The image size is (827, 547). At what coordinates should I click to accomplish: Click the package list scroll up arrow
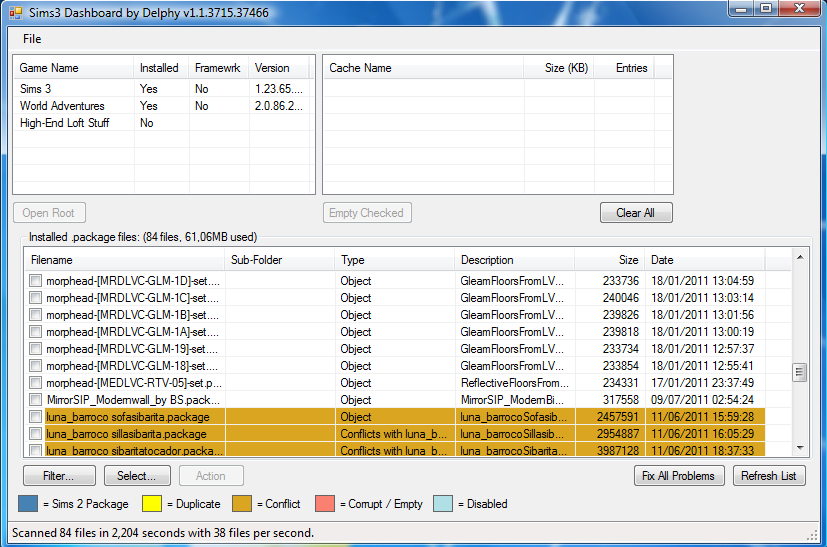(800, 257)
